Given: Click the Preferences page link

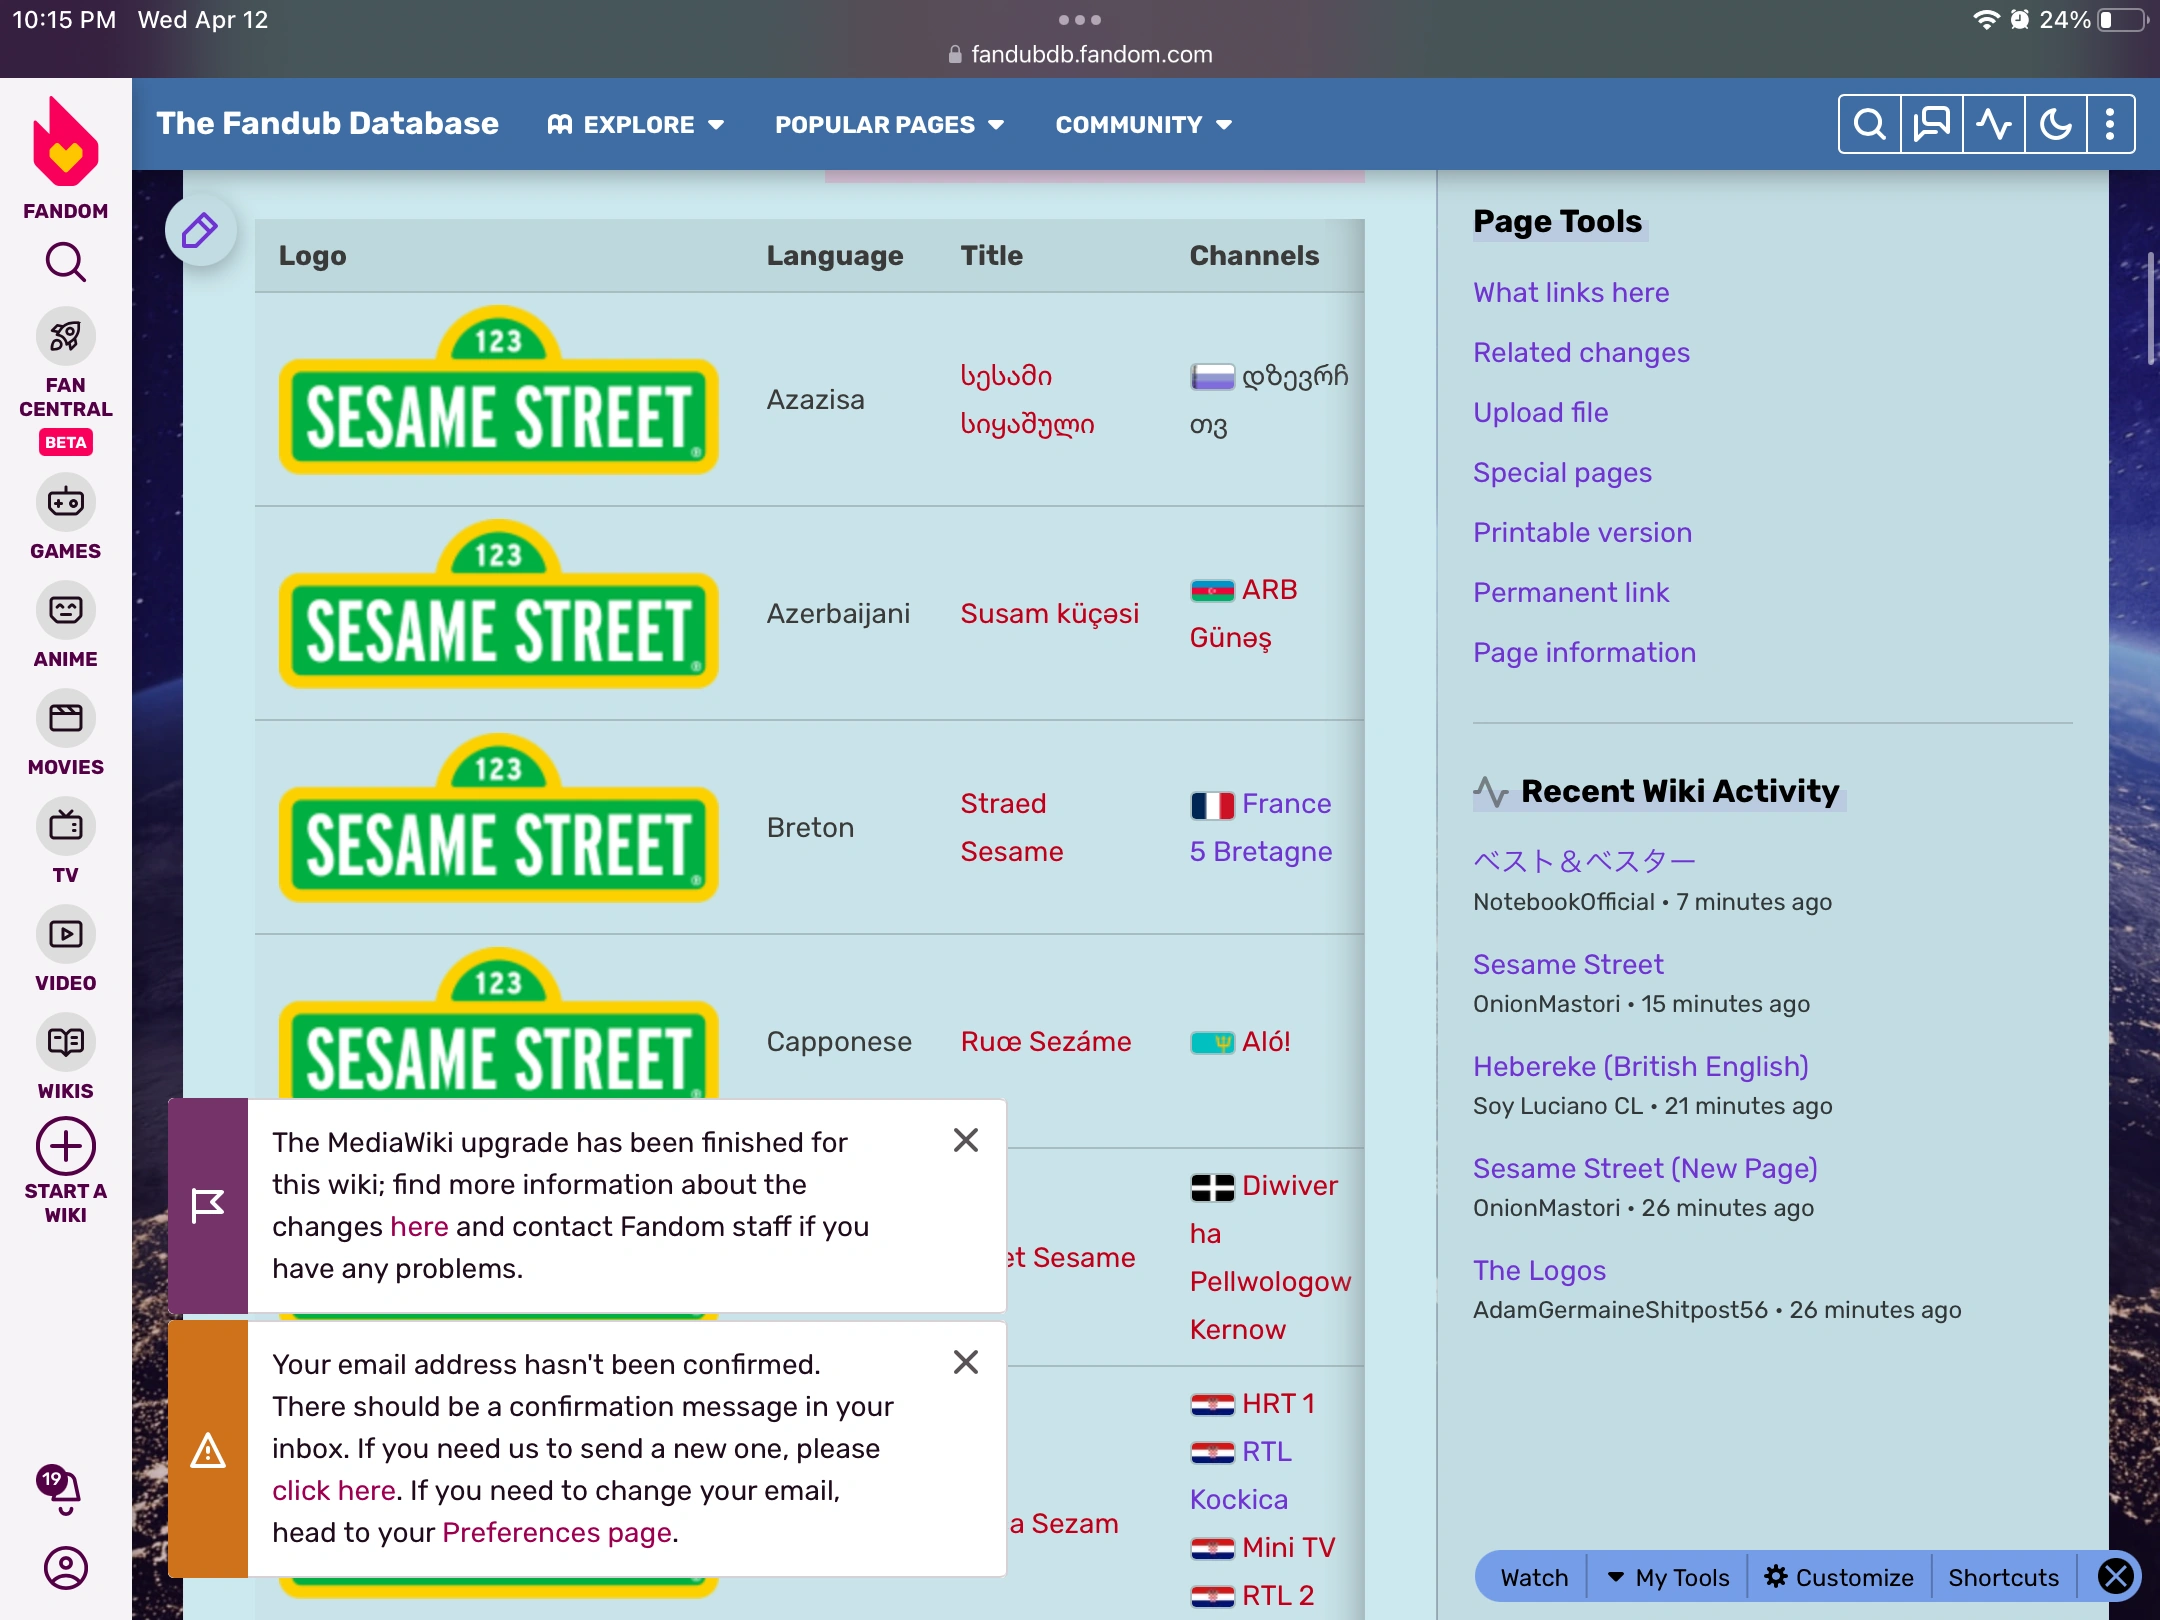Looking at the screenshot, I should tap(557, 1532).
